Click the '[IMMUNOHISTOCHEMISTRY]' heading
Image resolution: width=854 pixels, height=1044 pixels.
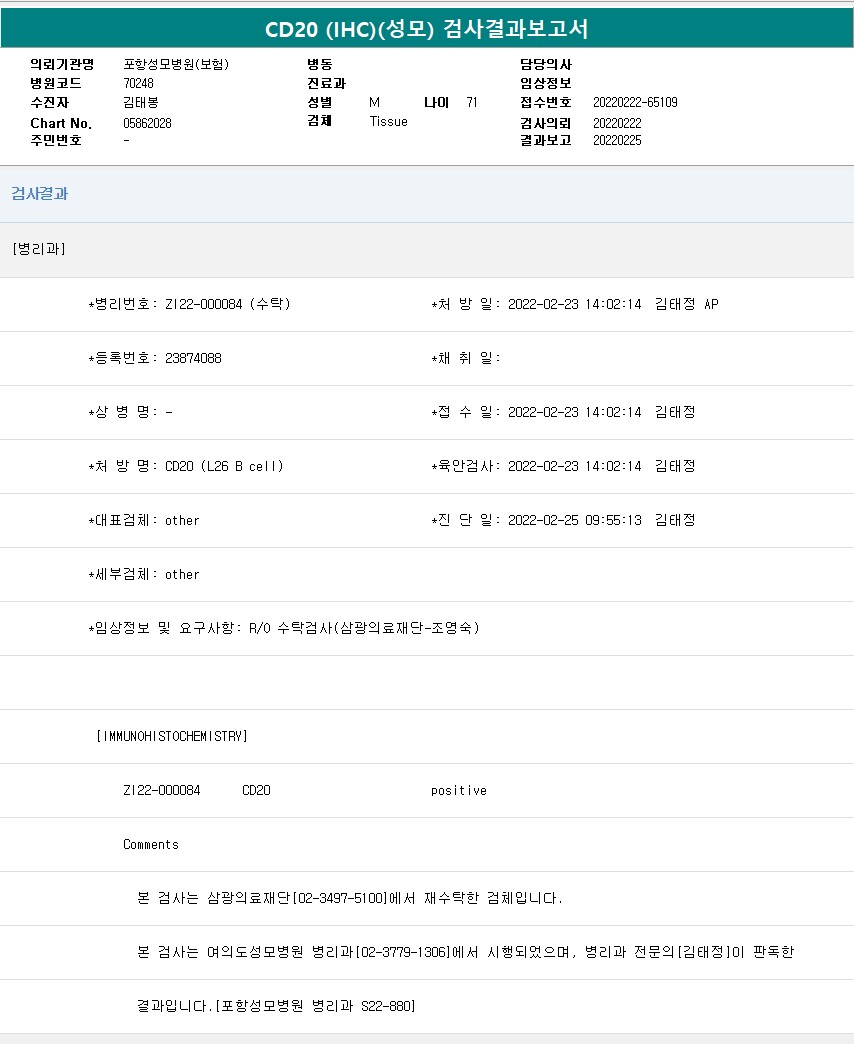[x=172, y=736]
